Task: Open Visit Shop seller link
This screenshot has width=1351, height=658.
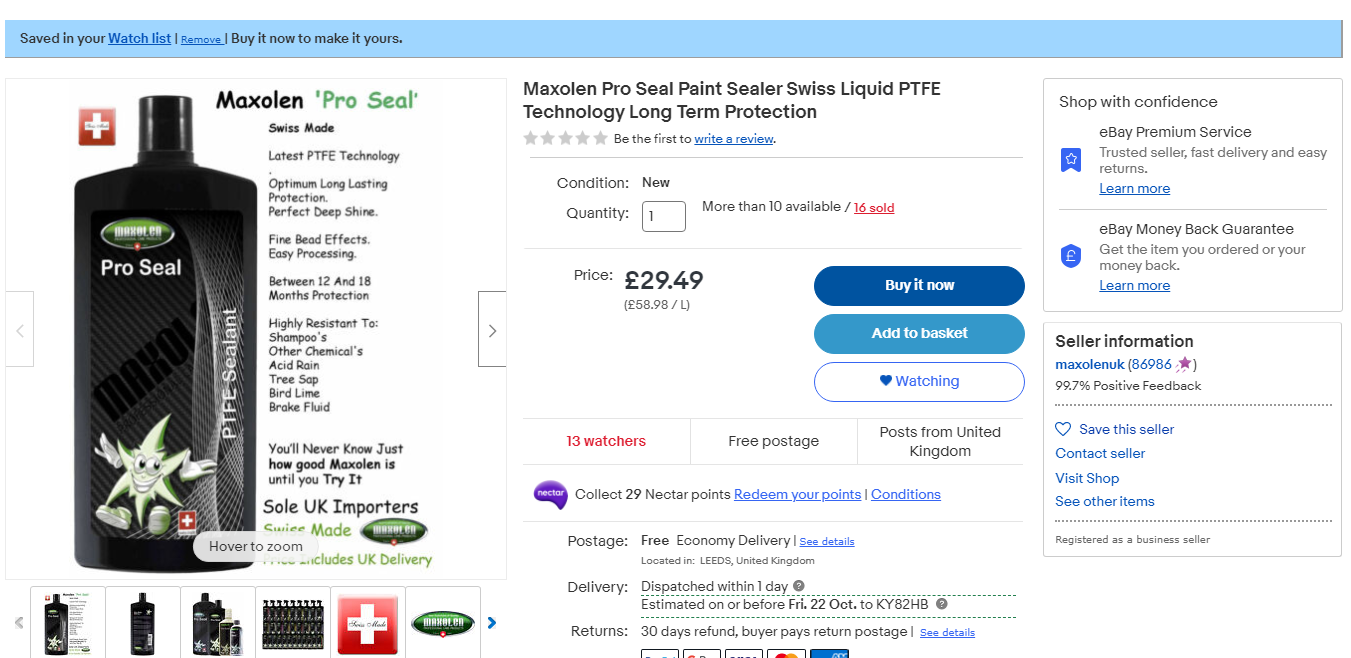Action: pyautogui.click(x=1087, y=478)
